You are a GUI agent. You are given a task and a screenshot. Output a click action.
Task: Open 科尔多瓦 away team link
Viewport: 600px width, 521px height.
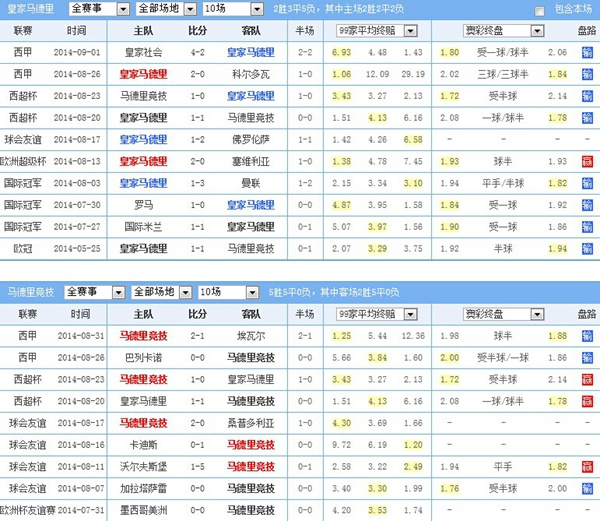click(251, 74)
